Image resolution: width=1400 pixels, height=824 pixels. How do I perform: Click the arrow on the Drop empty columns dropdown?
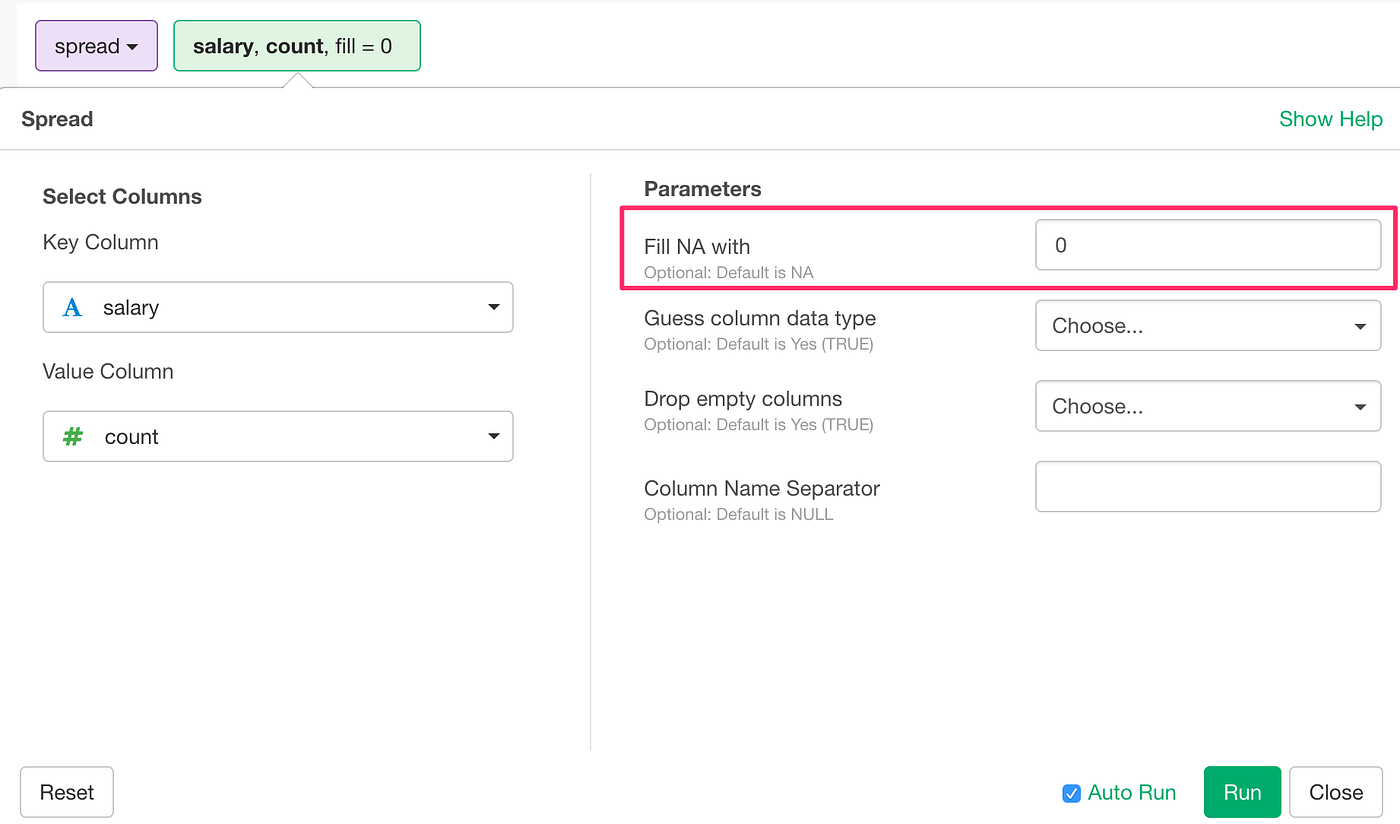click(1360, 406)
